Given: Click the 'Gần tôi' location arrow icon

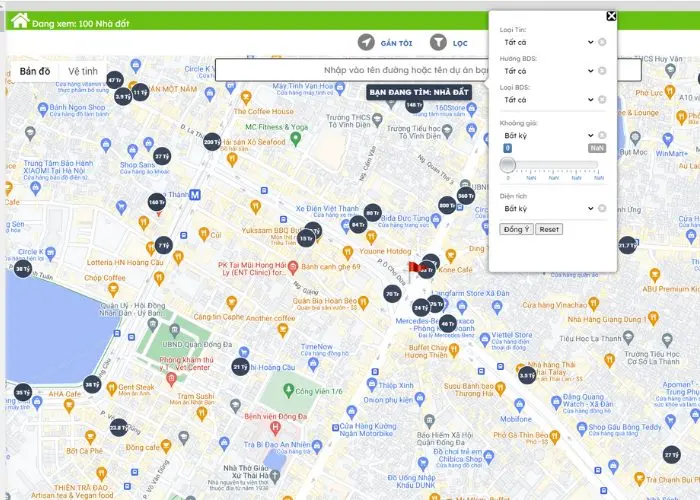Looking at the screenshot, I should click(x=367, y=42).
